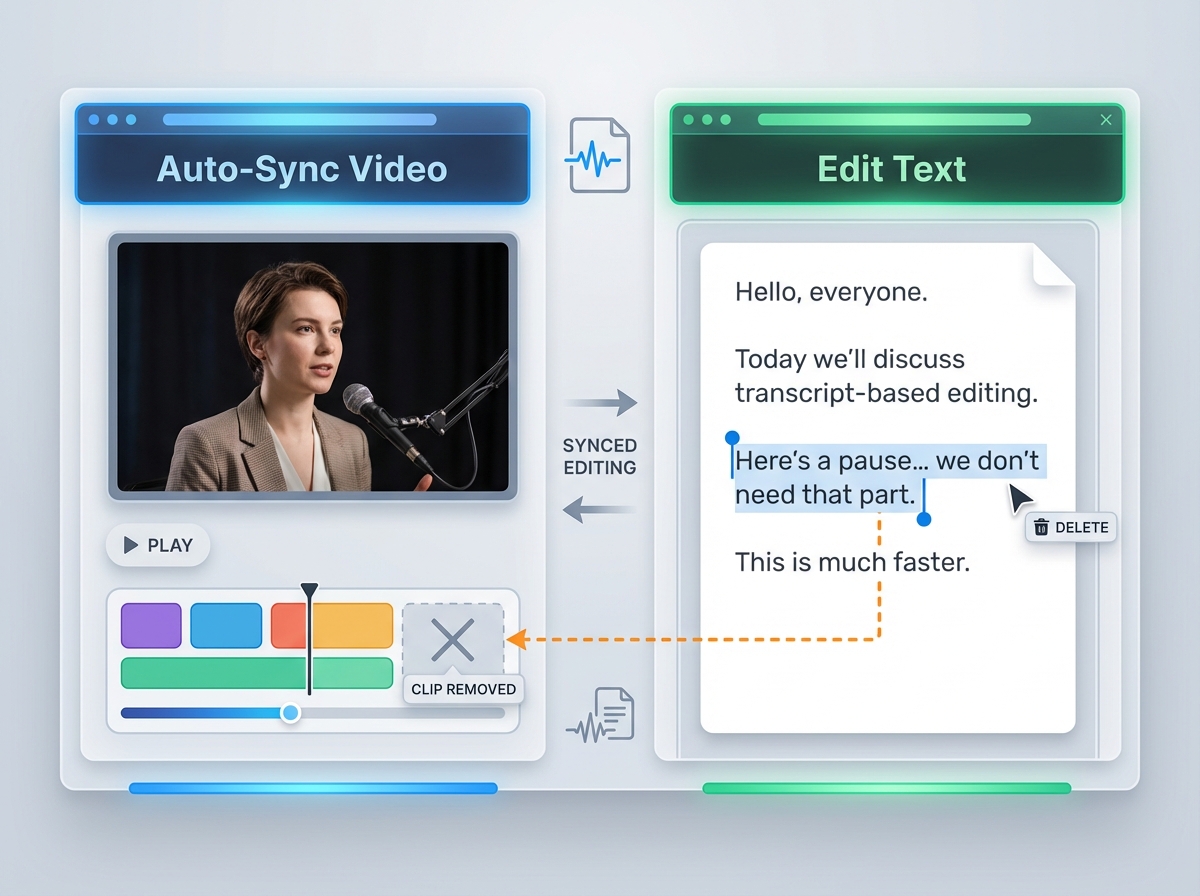Viewport: 1200px width, 896px height.
Task: Click the transcript waveform document icon
Action: [x=602, y=716]
